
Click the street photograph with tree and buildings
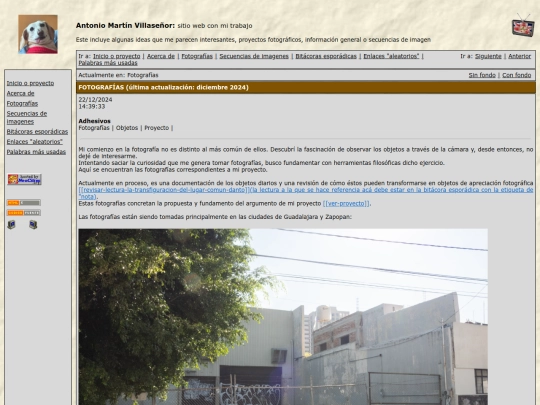[283, 317]
